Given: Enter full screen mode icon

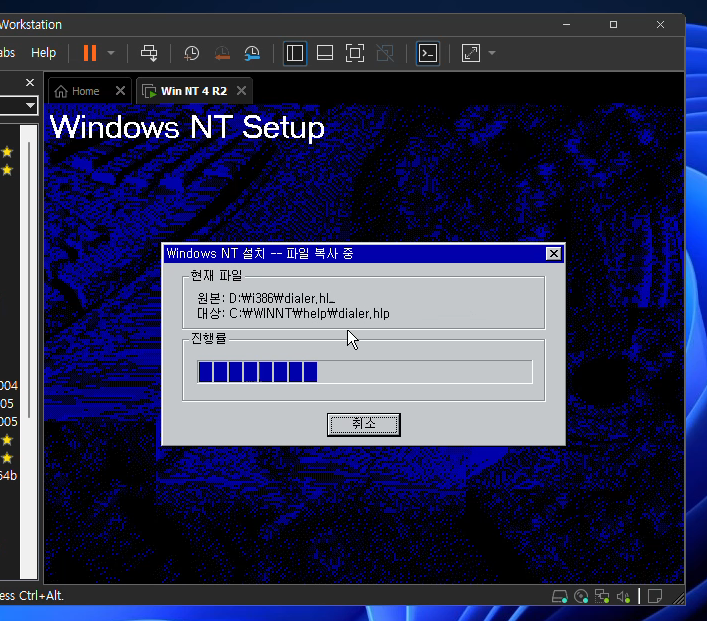Looking at the screenshot, I should pos(355,53).
